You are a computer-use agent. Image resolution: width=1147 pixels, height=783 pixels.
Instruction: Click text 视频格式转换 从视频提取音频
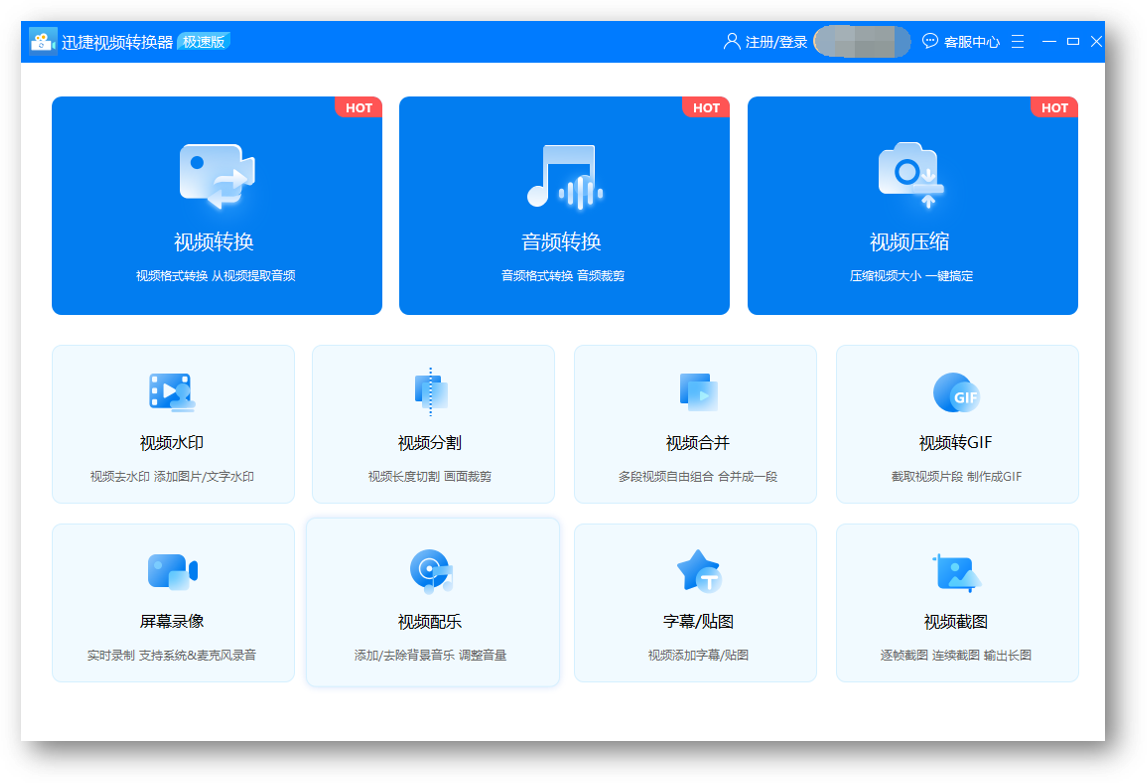[216, 276]
